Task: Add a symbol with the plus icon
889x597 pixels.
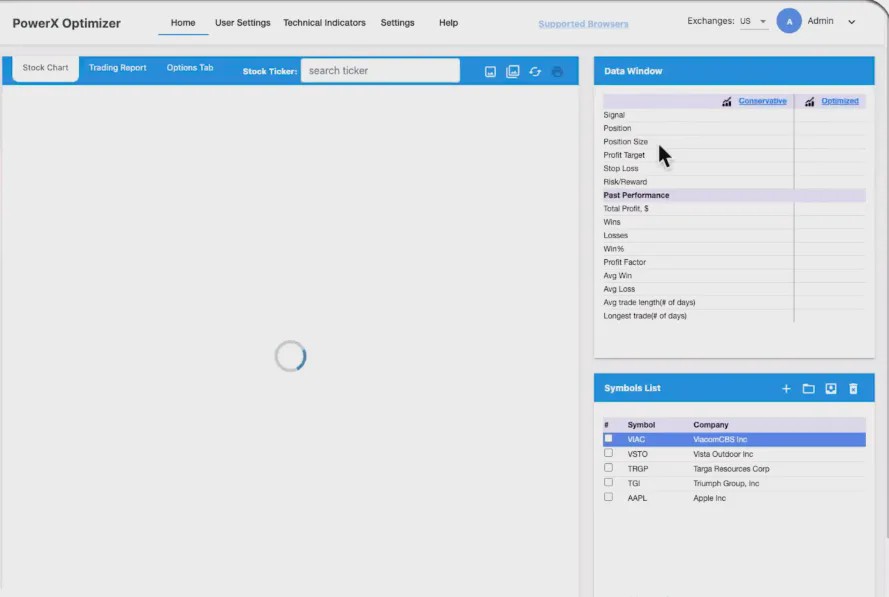Action: click(786, 388)
